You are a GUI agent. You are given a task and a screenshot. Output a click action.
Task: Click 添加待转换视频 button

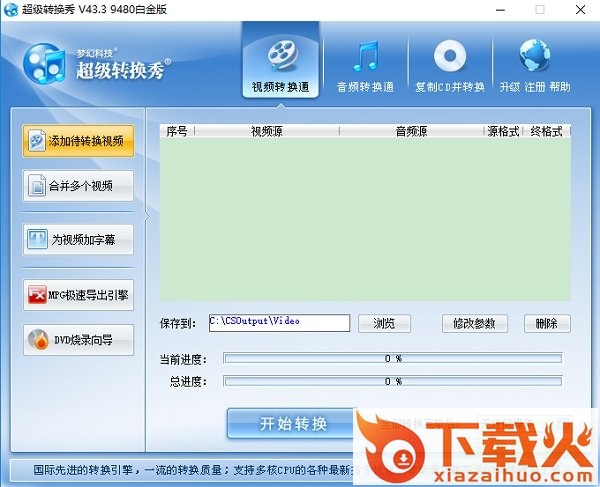pos(78,141)
